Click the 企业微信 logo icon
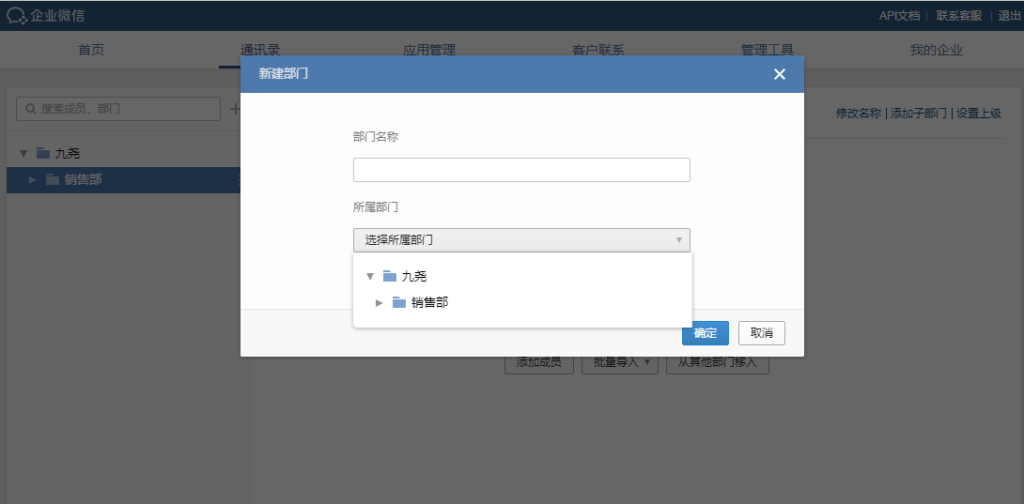The width and height of the screenshot is (1024, 504). (16, 16)
